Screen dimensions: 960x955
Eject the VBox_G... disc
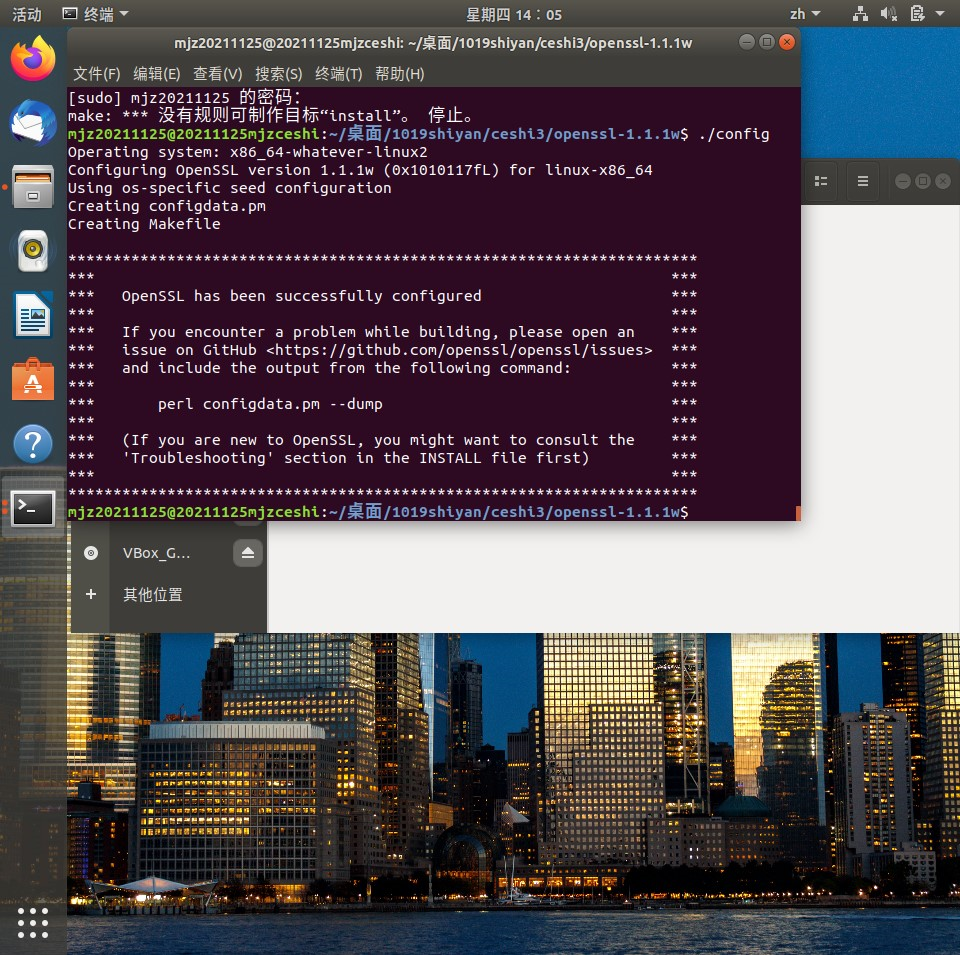(x=248, y=553)
